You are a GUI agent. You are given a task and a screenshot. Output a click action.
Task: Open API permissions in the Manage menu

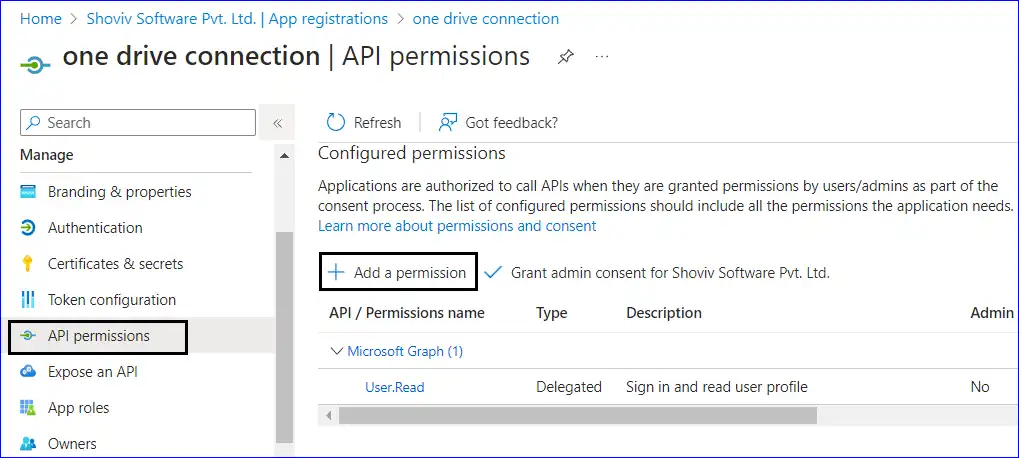click(x=98, y=336)
